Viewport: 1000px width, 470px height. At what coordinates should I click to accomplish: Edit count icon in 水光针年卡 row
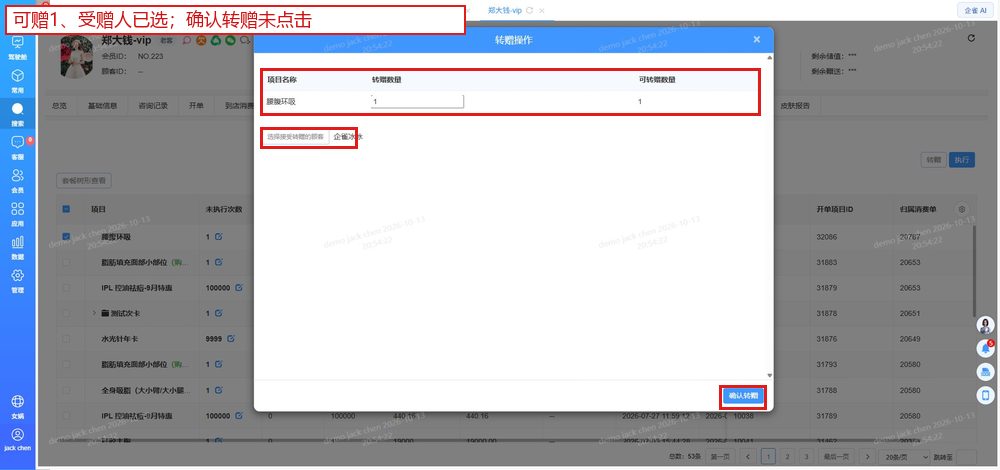[230, 339]
